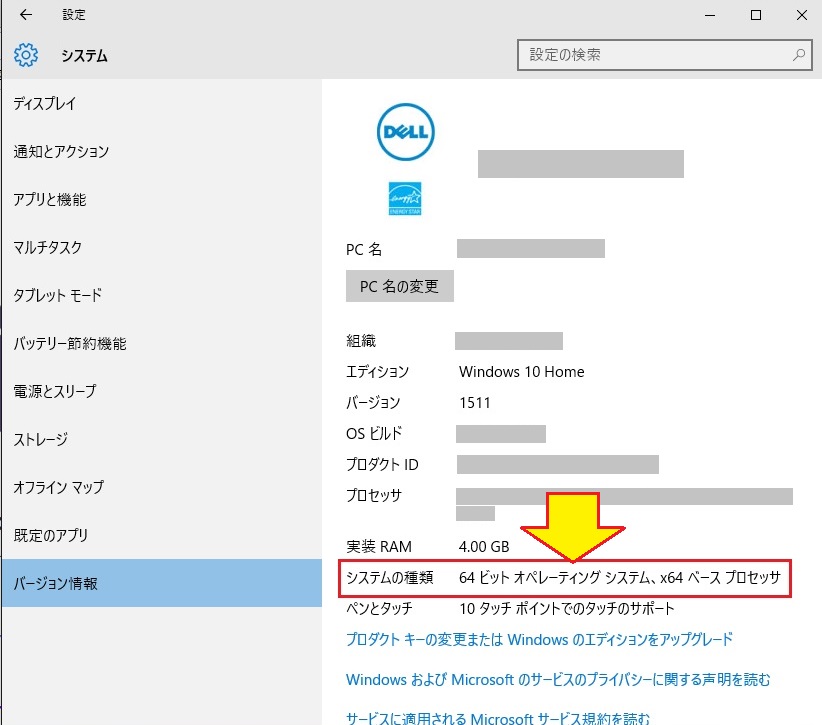Click the システム gear icon
The image size is (822, 725).
pyautogui.click(x=26, y=55)
